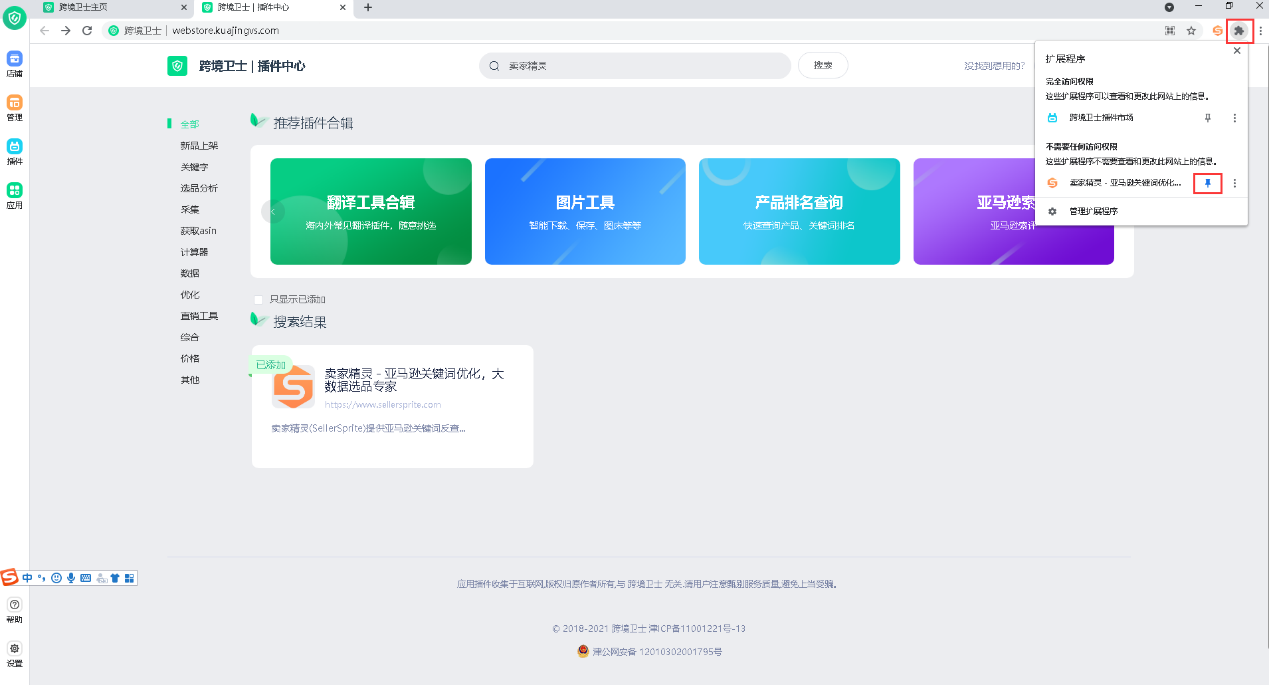Open 设置 at the bottom sidebar

coord(13,655)
